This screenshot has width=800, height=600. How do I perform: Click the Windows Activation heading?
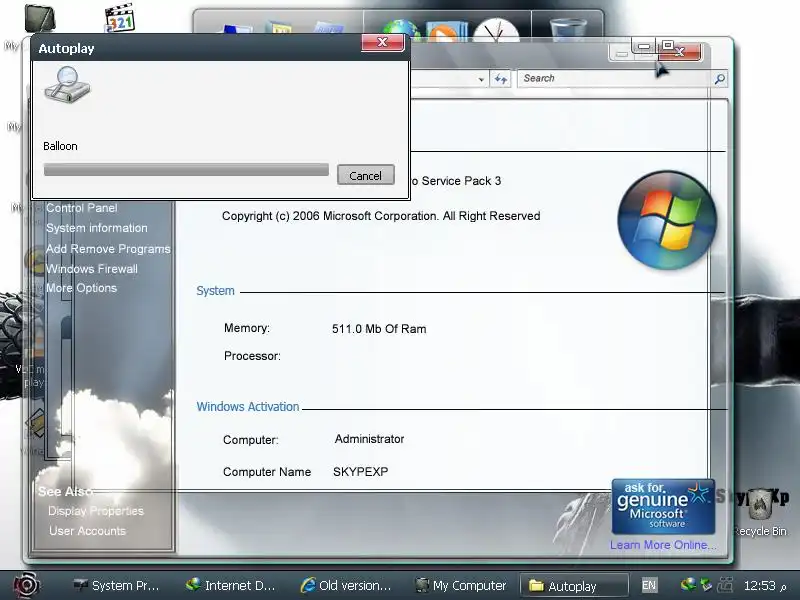tap(247, 407)
